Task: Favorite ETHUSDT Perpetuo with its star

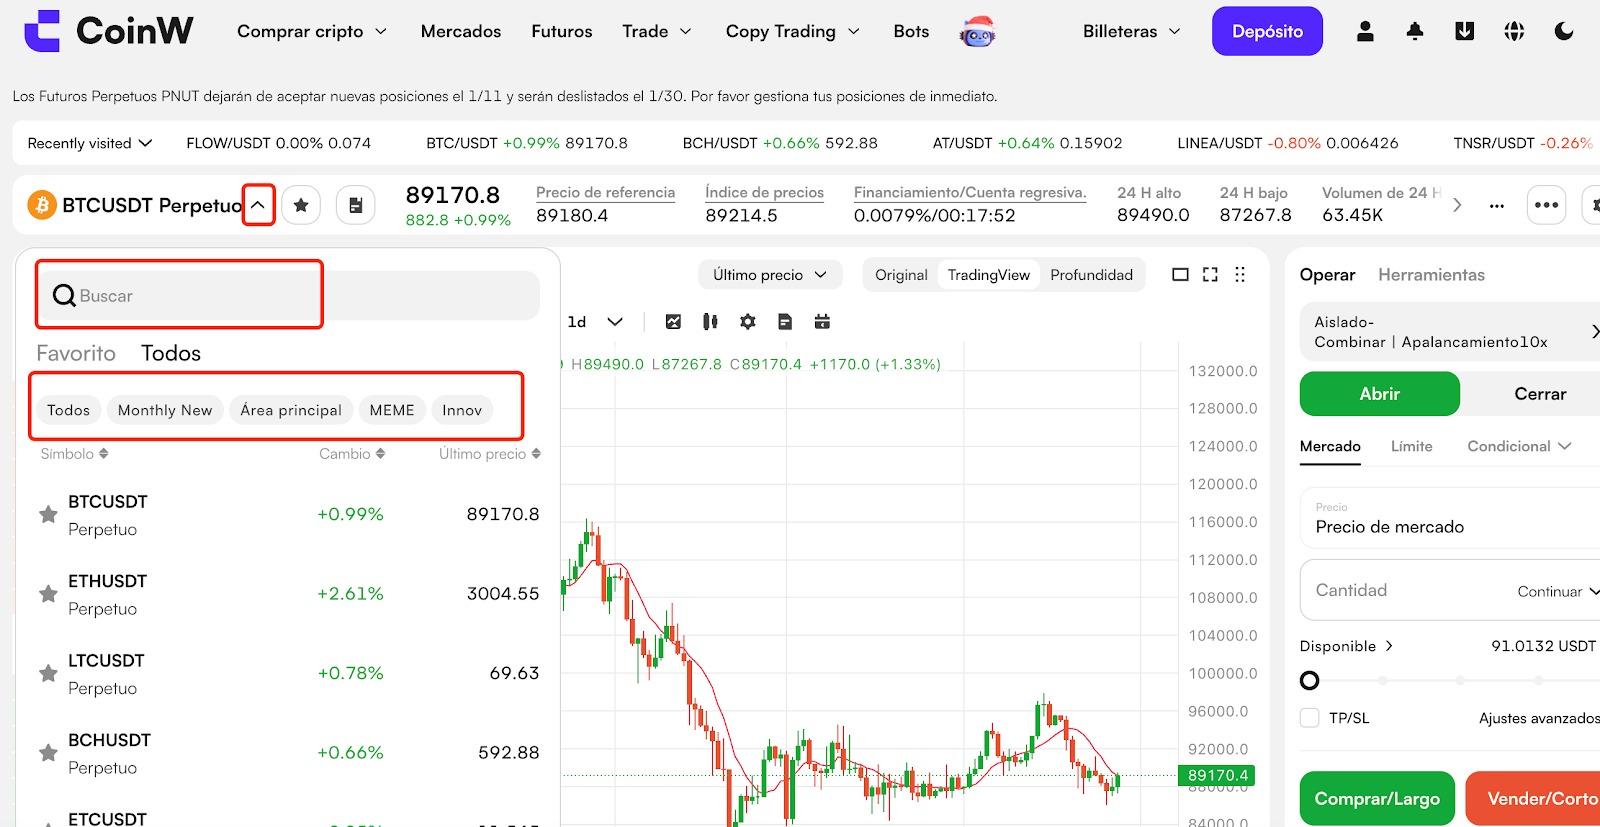Action: point(48,594)
